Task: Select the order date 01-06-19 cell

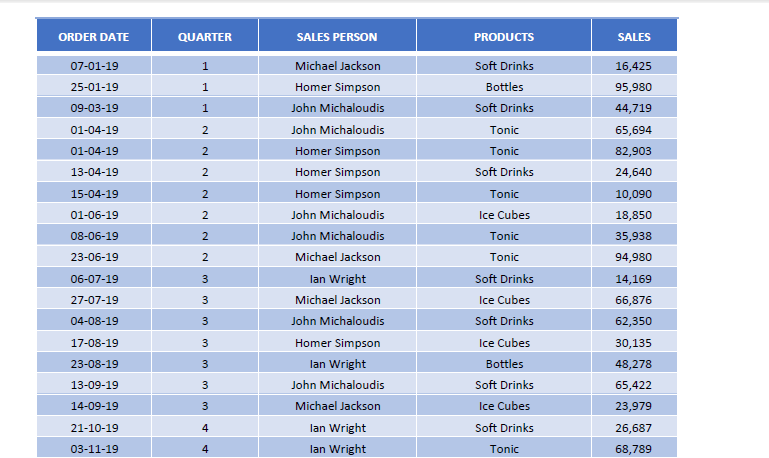Action: (94, 215)
